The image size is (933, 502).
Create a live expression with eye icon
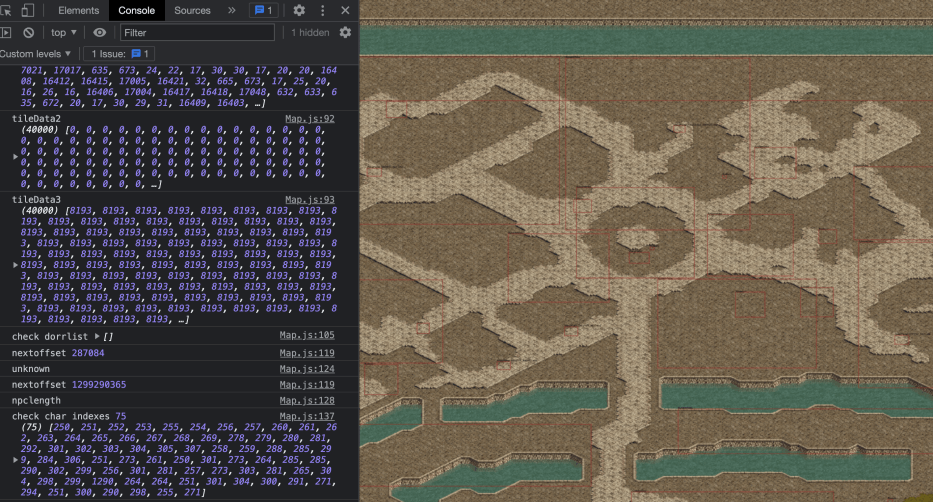pos(100,33)
